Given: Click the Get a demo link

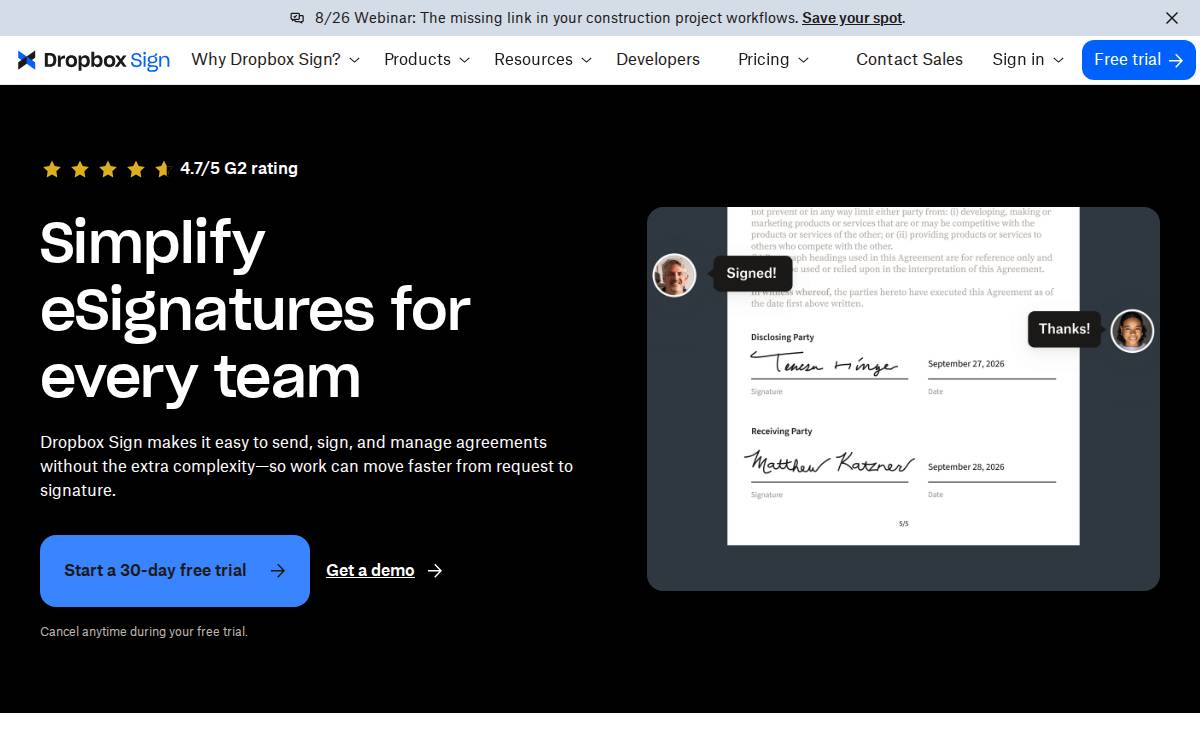Looking at the screenshot, I should point(370,571).
